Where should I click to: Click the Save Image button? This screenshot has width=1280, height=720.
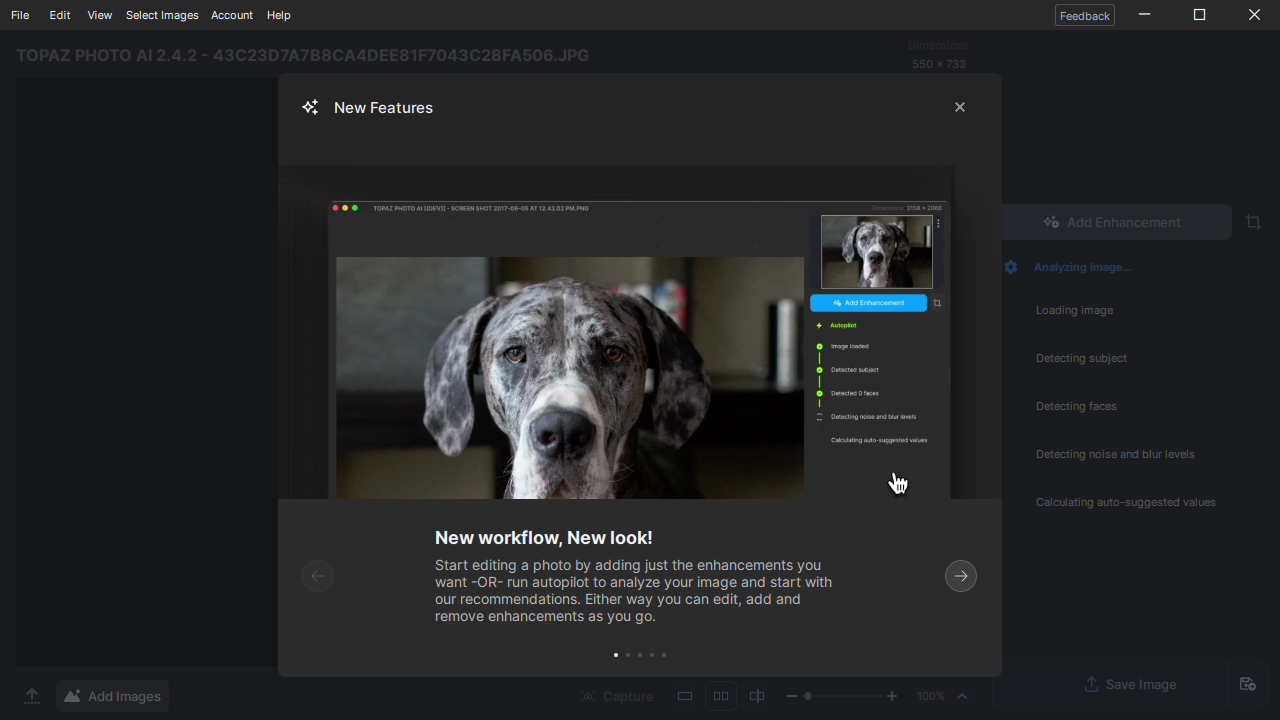pyautogui.click(x=1130, y=684)
